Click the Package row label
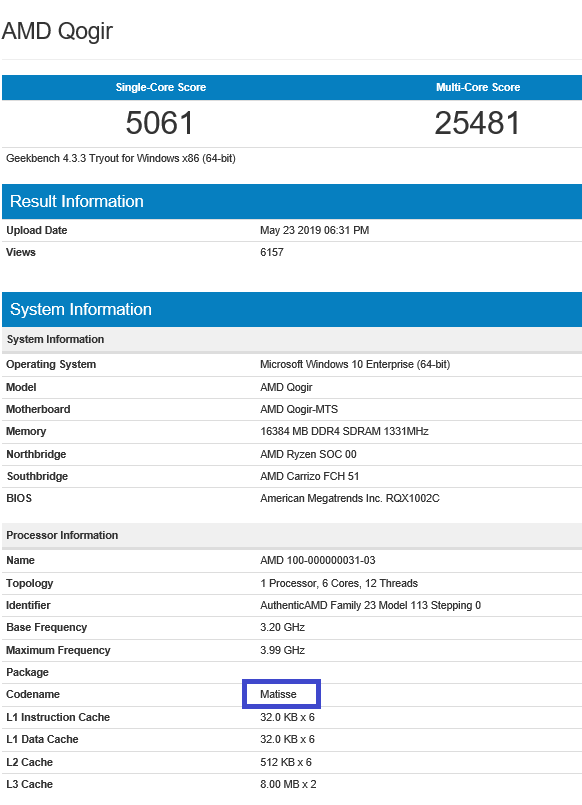 click(27, 673)
